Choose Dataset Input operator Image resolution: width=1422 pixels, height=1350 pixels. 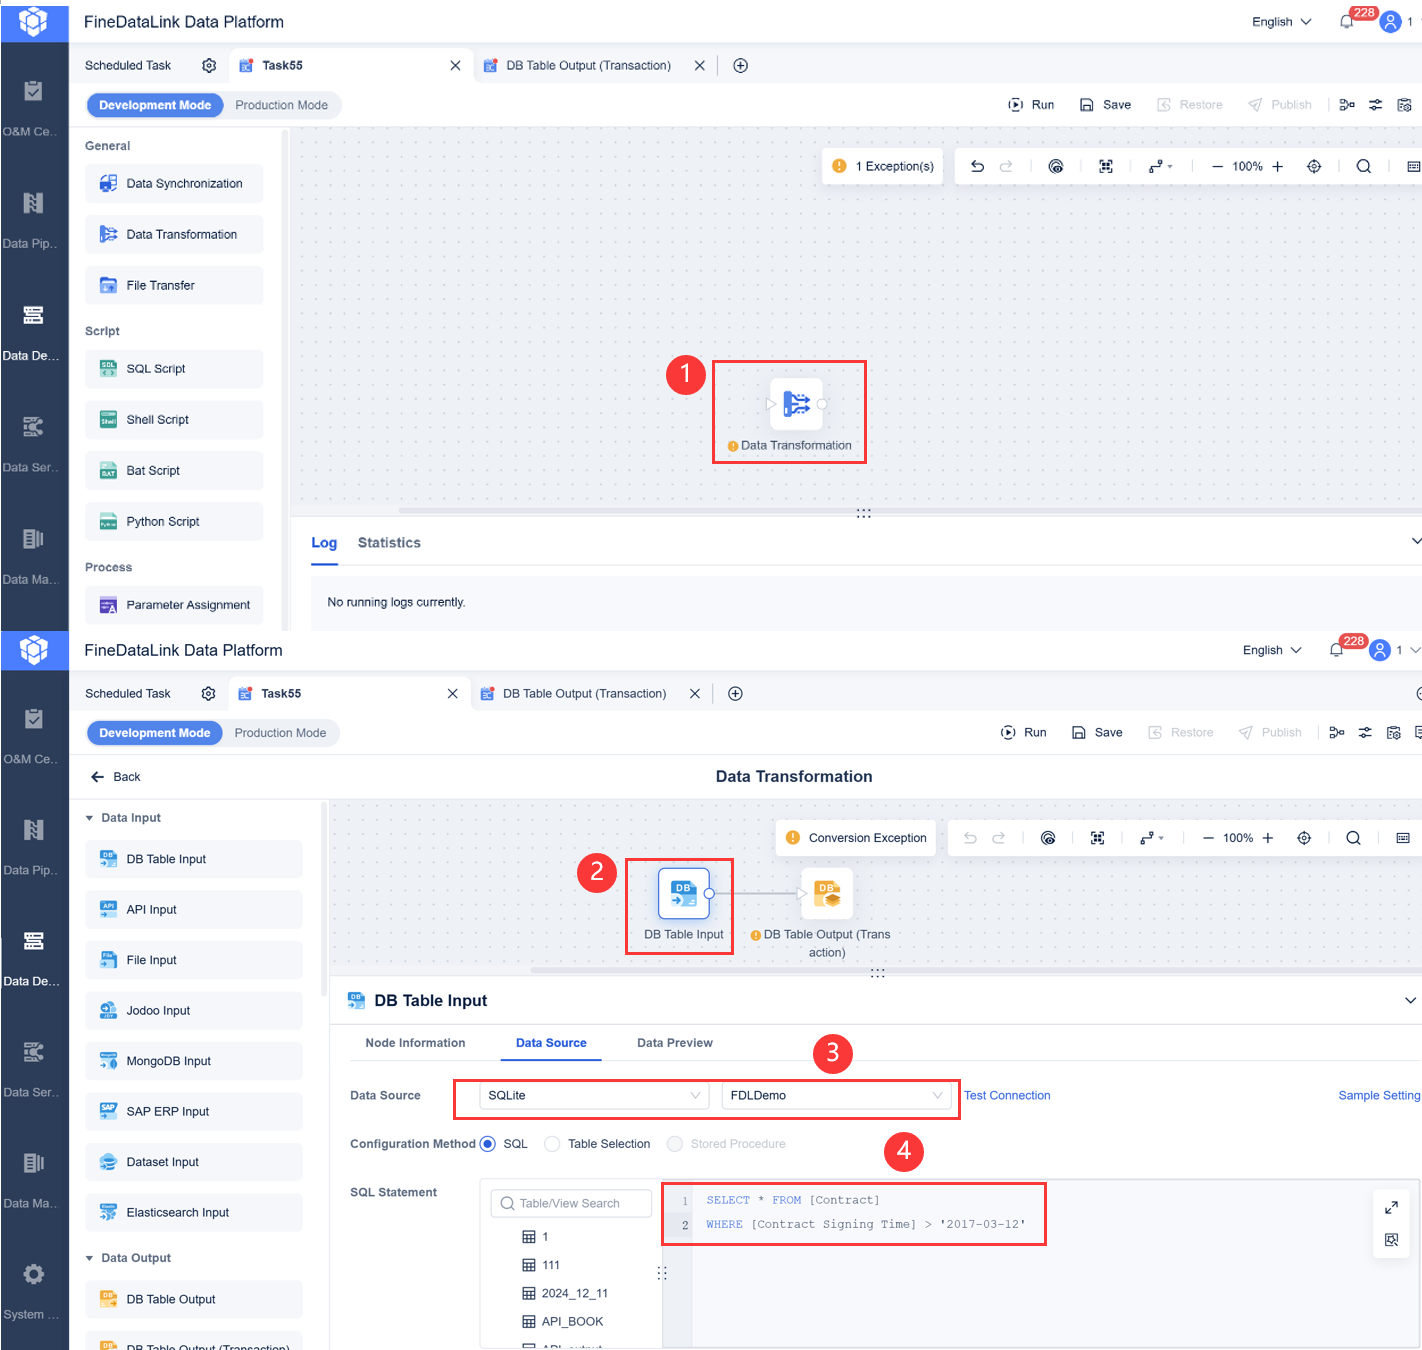click(193, 1162)
